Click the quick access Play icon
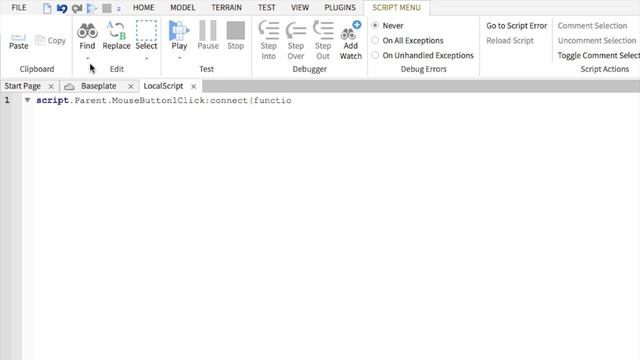Image resolution: width=640 pixels, height=360 pixels. (x=92, y=8)
